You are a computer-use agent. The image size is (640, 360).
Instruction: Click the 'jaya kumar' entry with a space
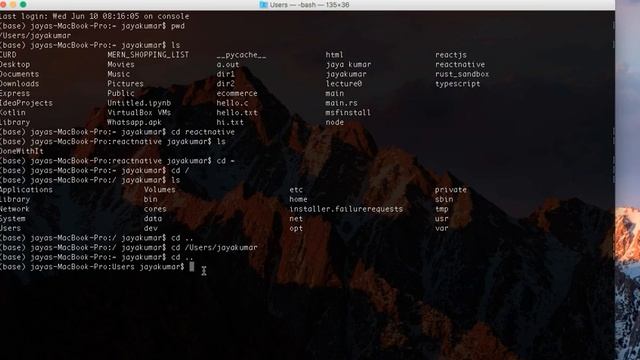348,64
